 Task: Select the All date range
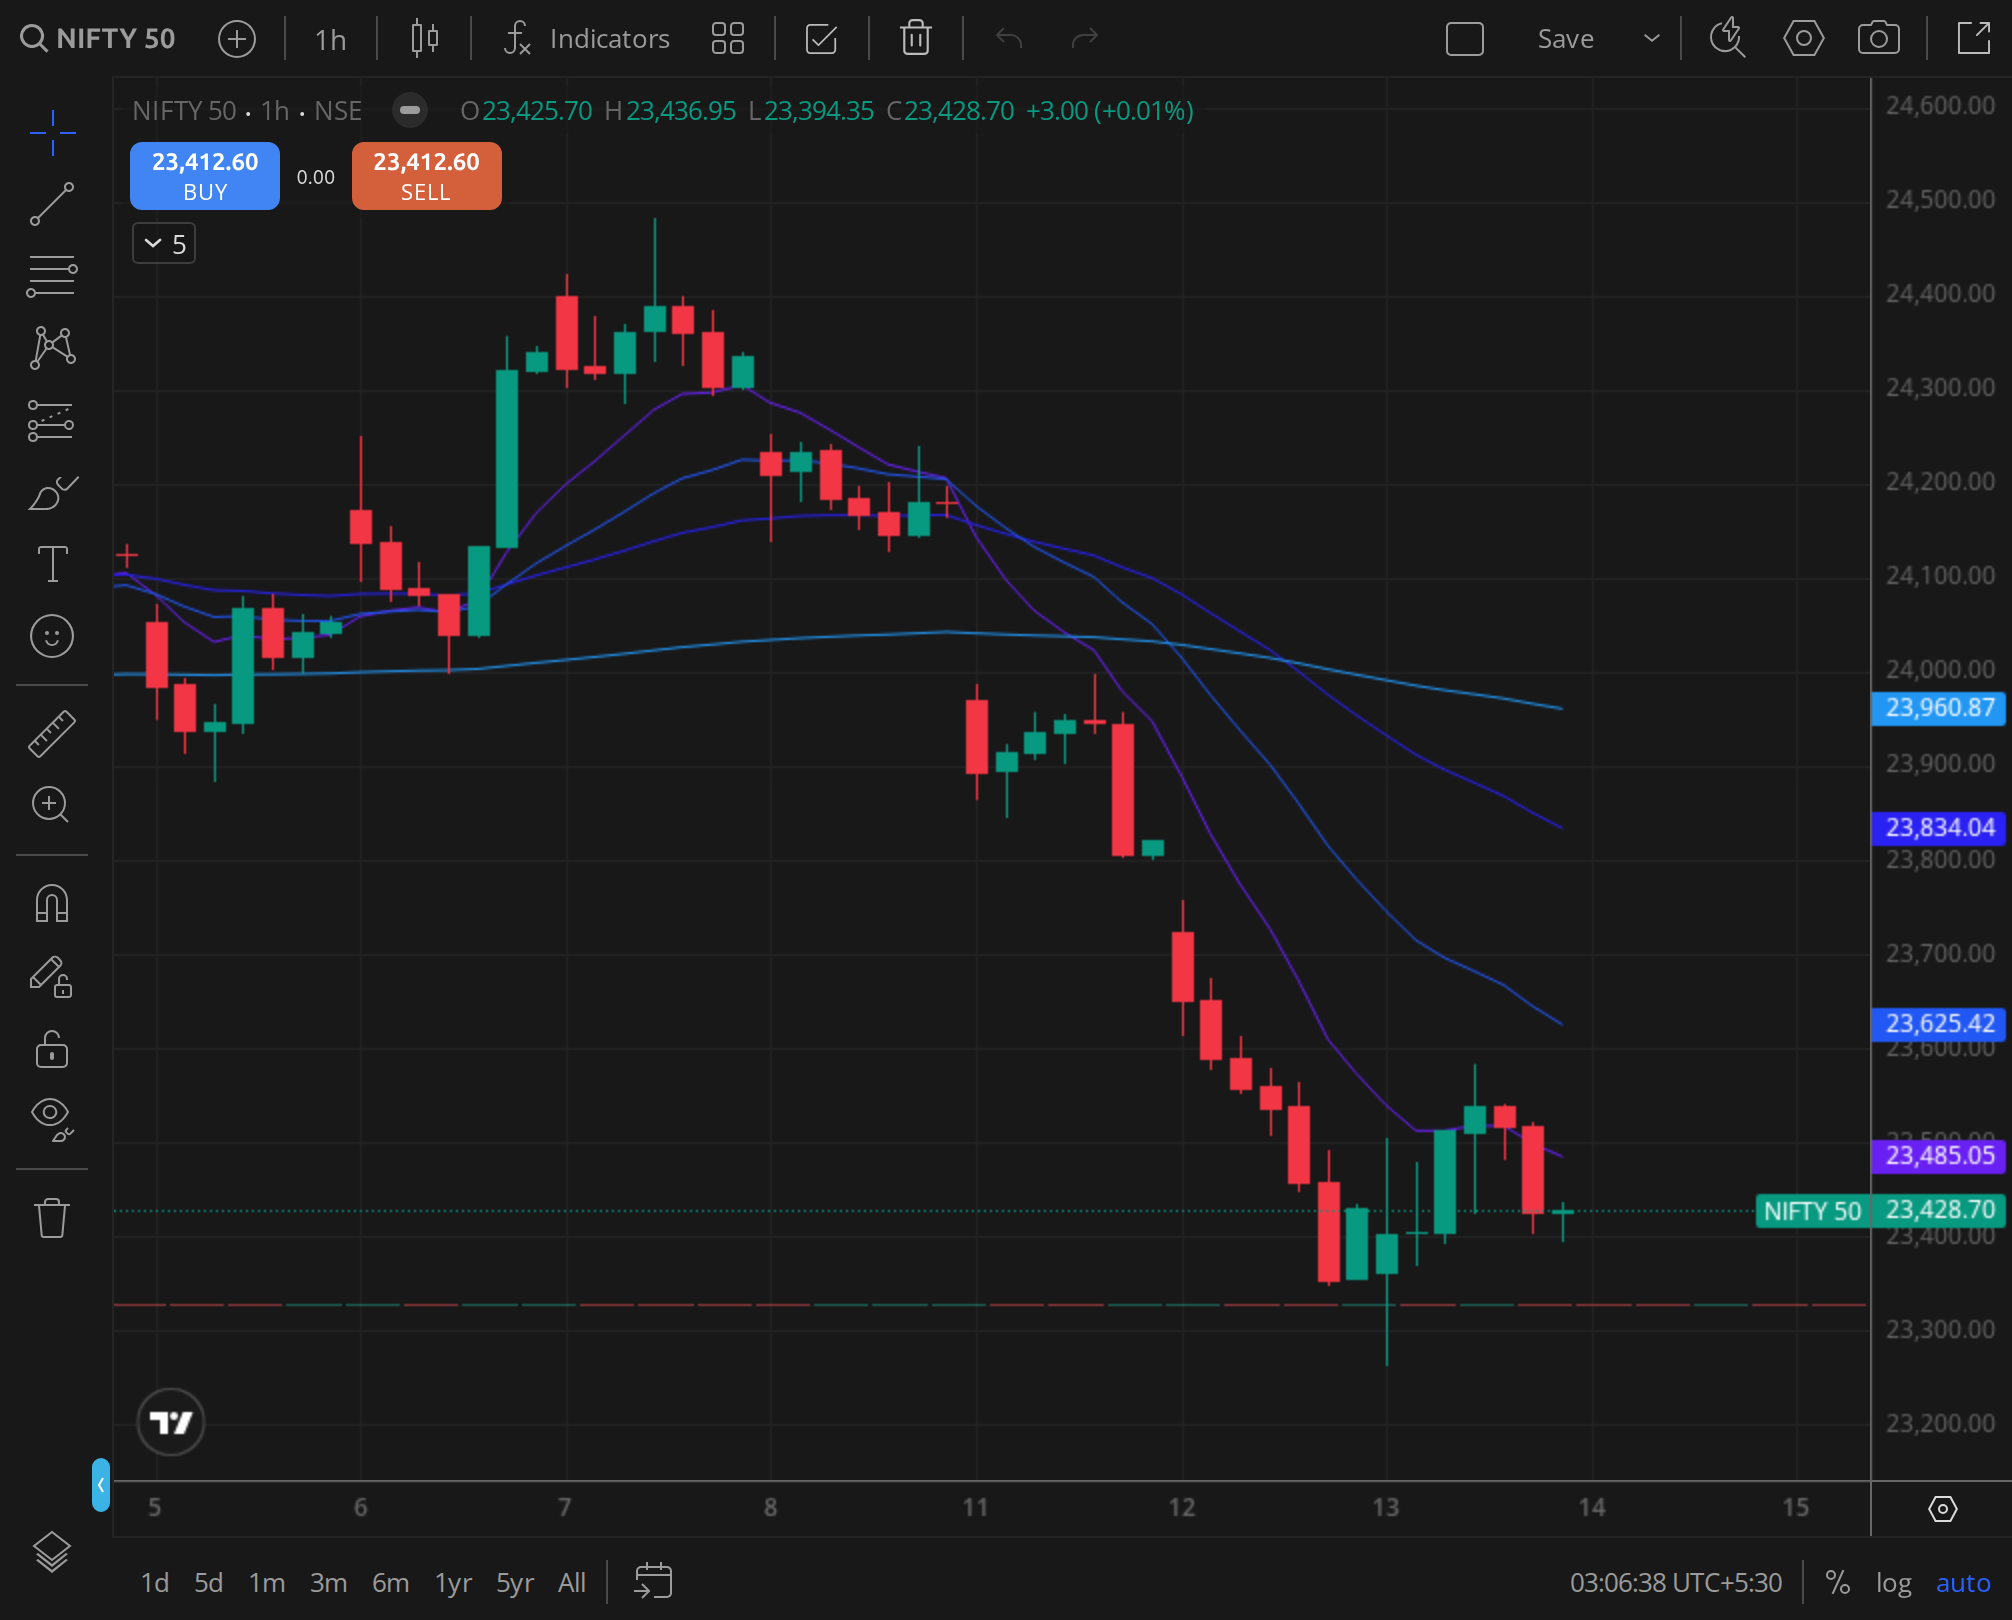pos(572,1583)
